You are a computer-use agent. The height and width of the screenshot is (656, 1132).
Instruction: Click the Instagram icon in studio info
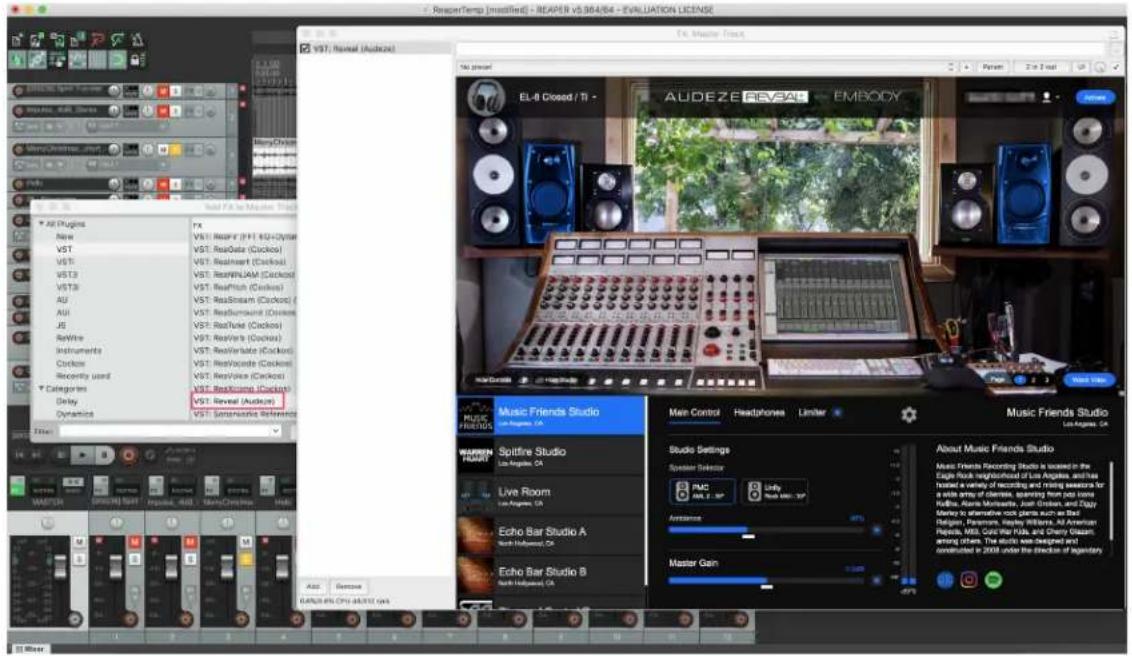coord(969,580)
